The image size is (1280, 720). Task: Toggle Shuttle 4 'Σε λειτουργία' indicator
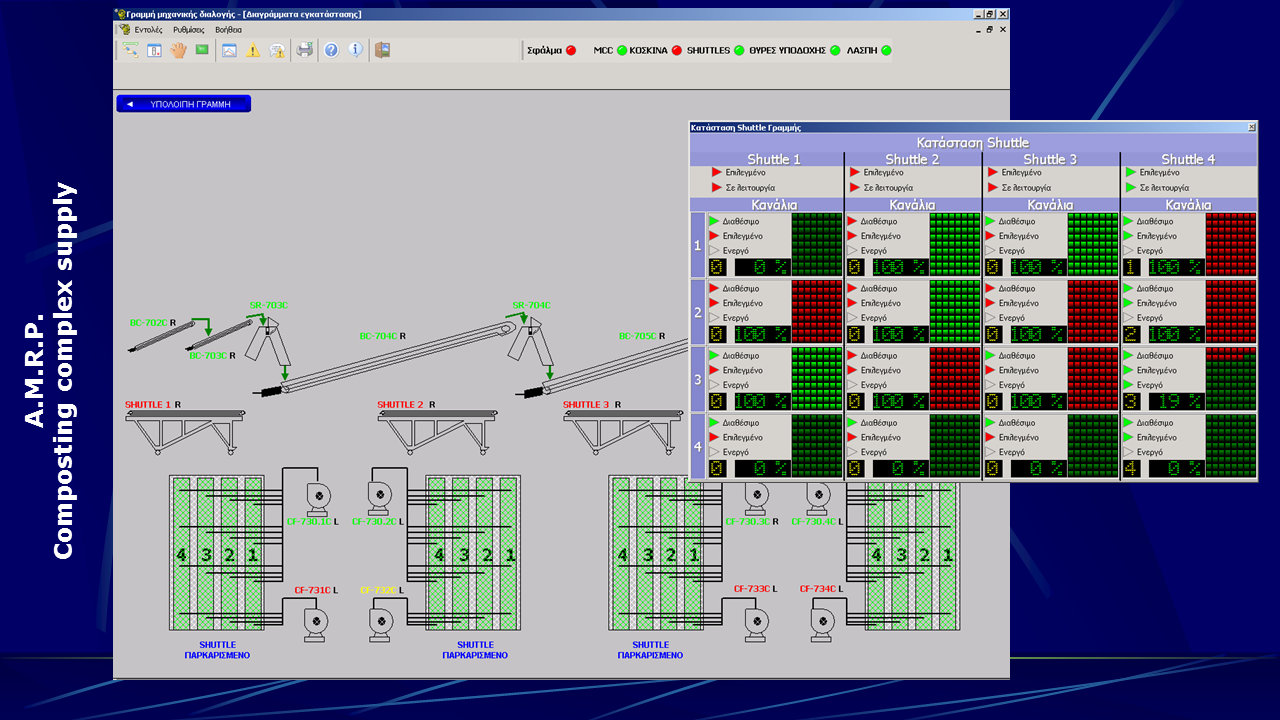click(x=1130, y=188)
